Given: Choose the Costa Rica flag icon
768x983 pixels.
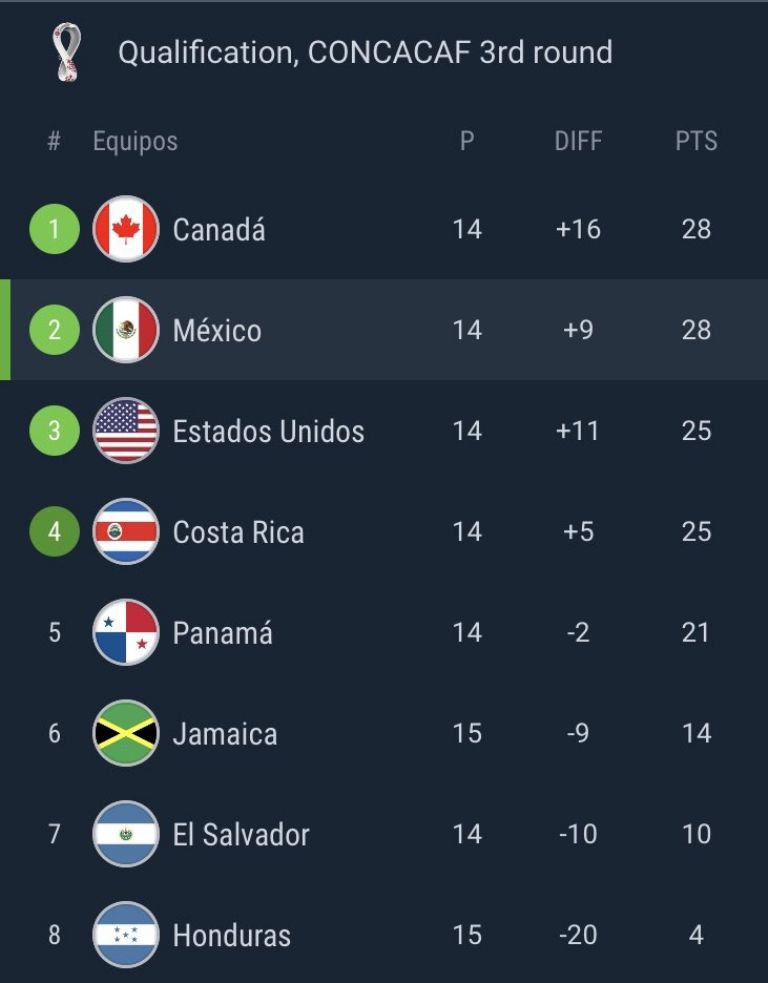Looking at the screenshot, I should [x=126, y=532].
